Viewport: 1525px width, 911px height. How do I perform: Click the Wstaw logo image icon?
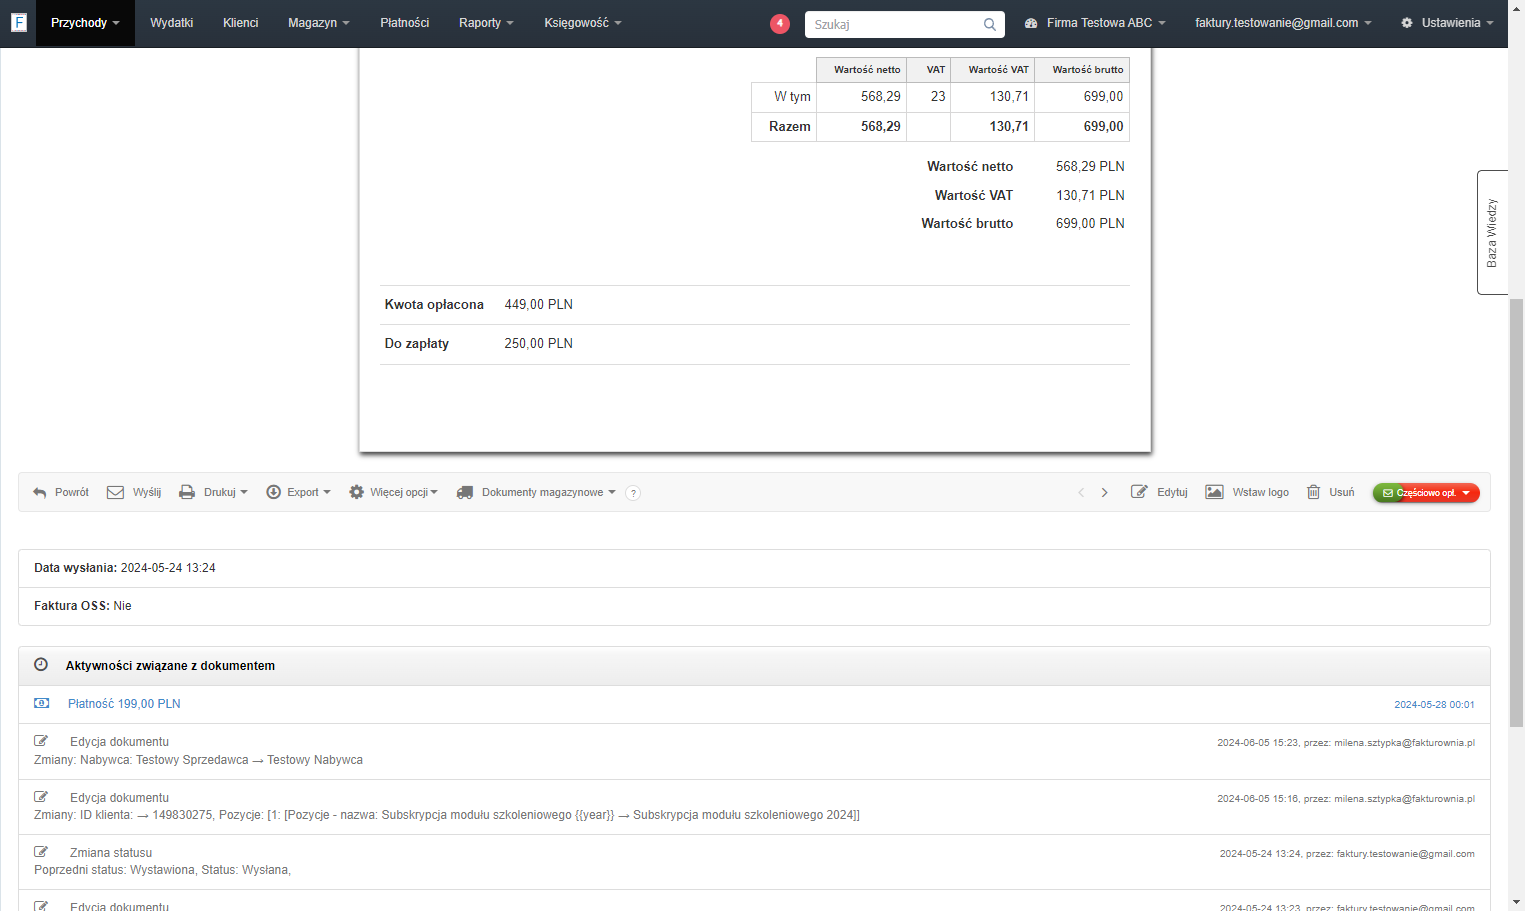pos(1214,492)
